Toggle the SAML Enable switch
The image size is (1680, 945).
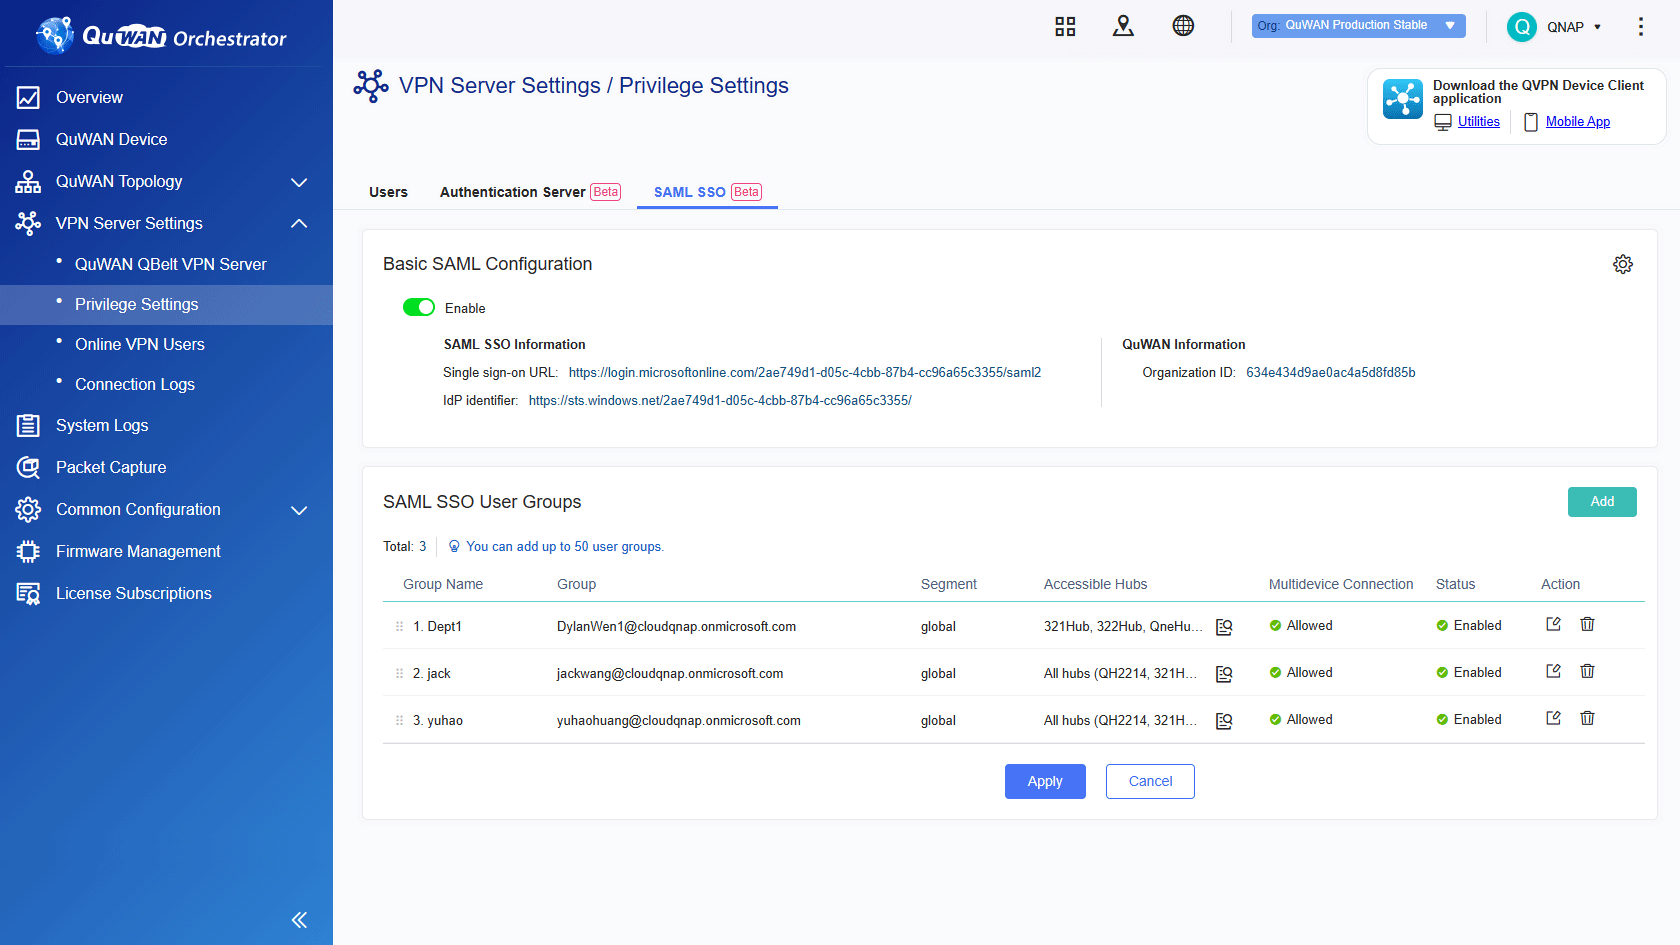click(419, 307)
